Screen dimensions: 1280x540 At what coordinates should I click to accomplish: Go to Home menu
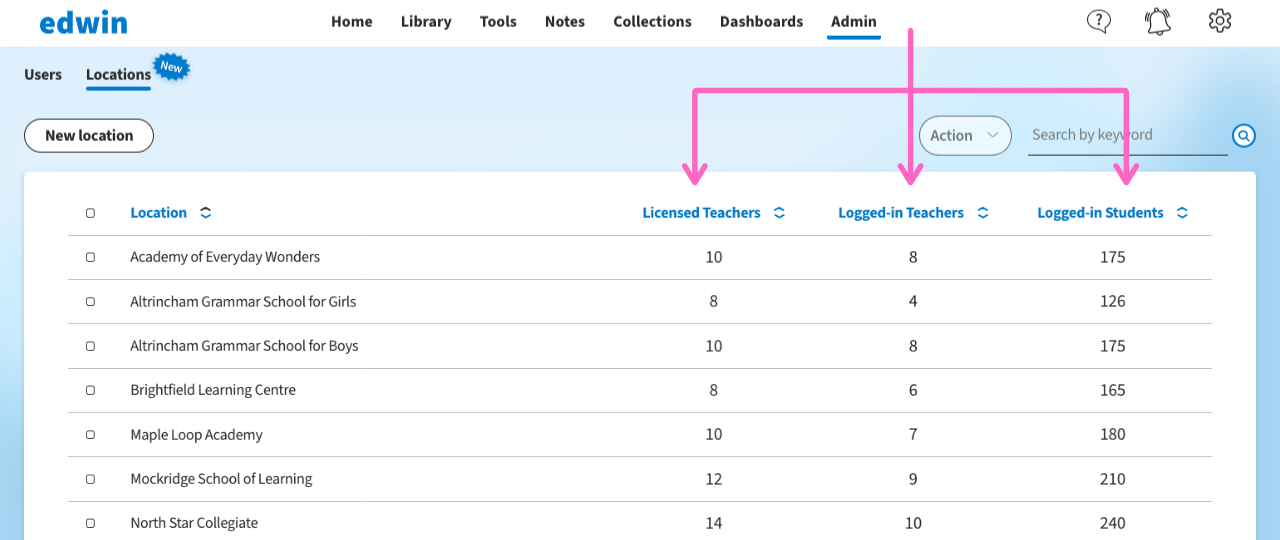tap(352, 21)
